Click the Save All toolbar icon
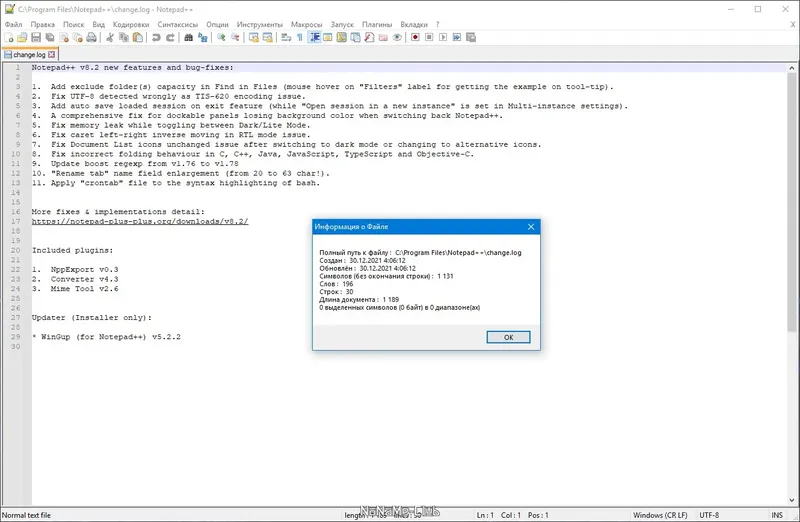The height and width of the screenshot is (522, 800). coord(49,37)
